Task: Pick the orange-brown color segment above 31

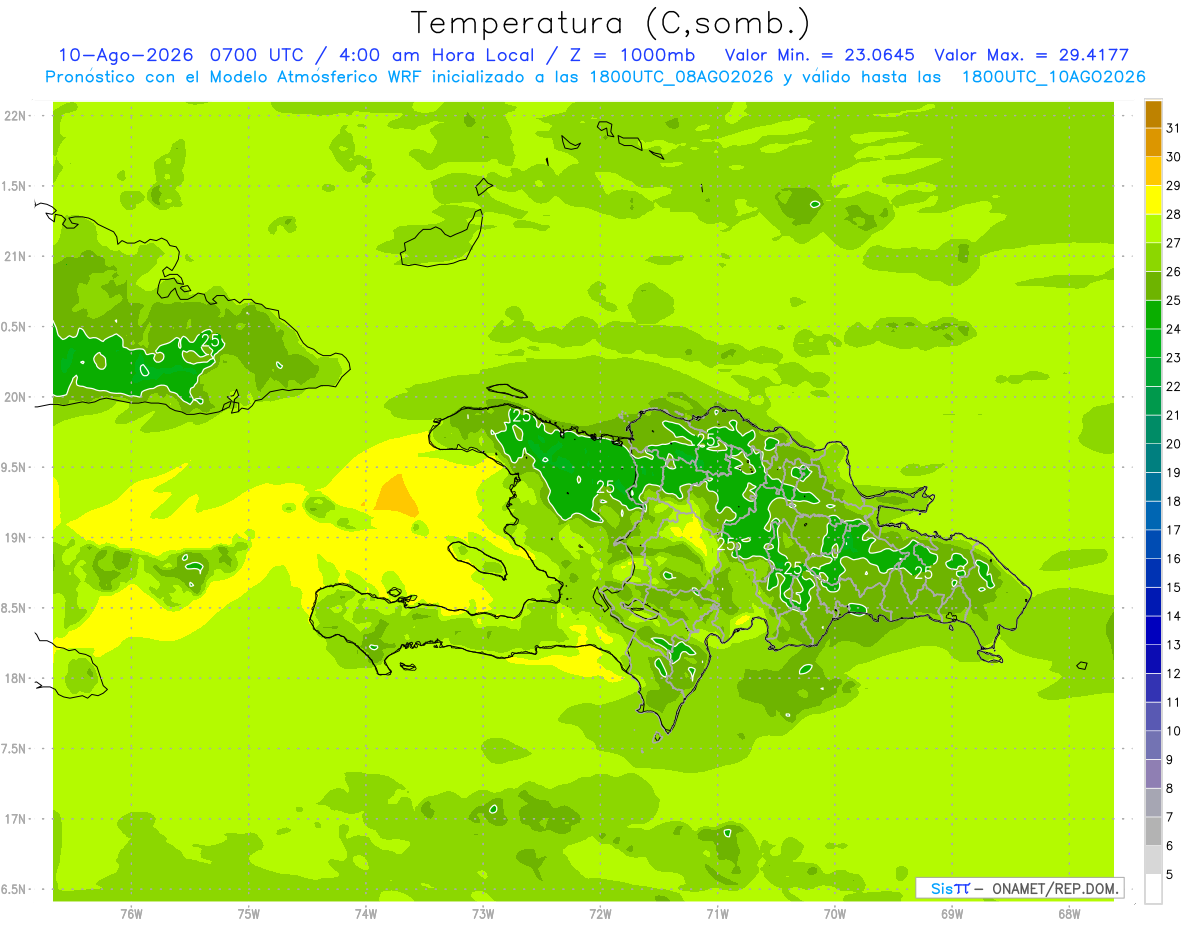Action: point(1153,114)
